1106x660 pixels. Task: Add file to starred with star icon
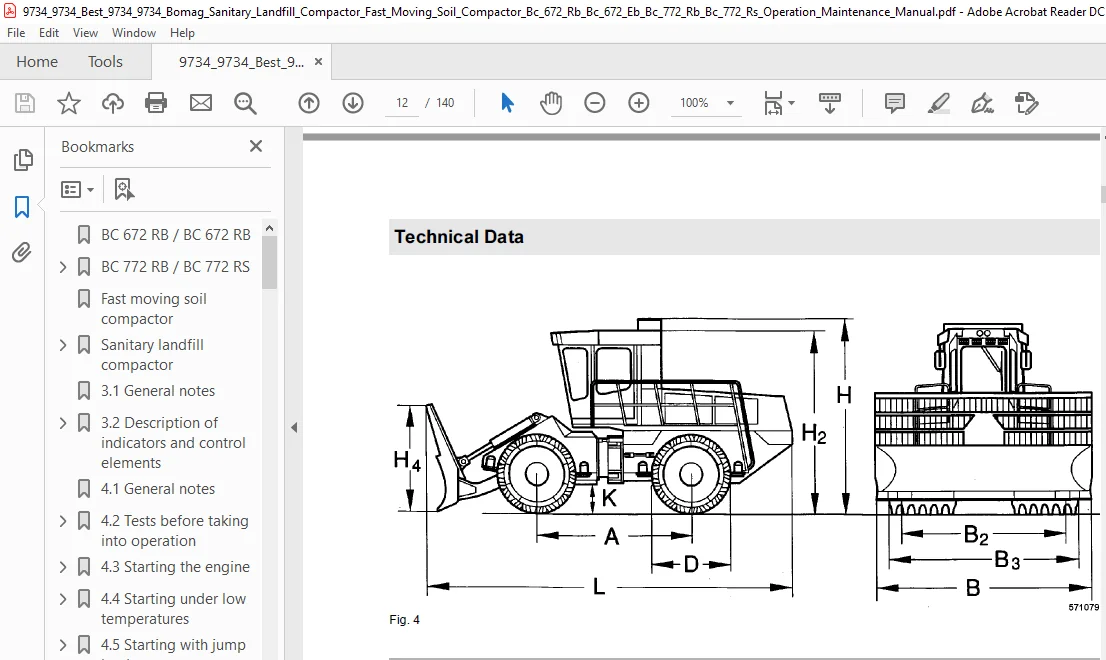68,103
